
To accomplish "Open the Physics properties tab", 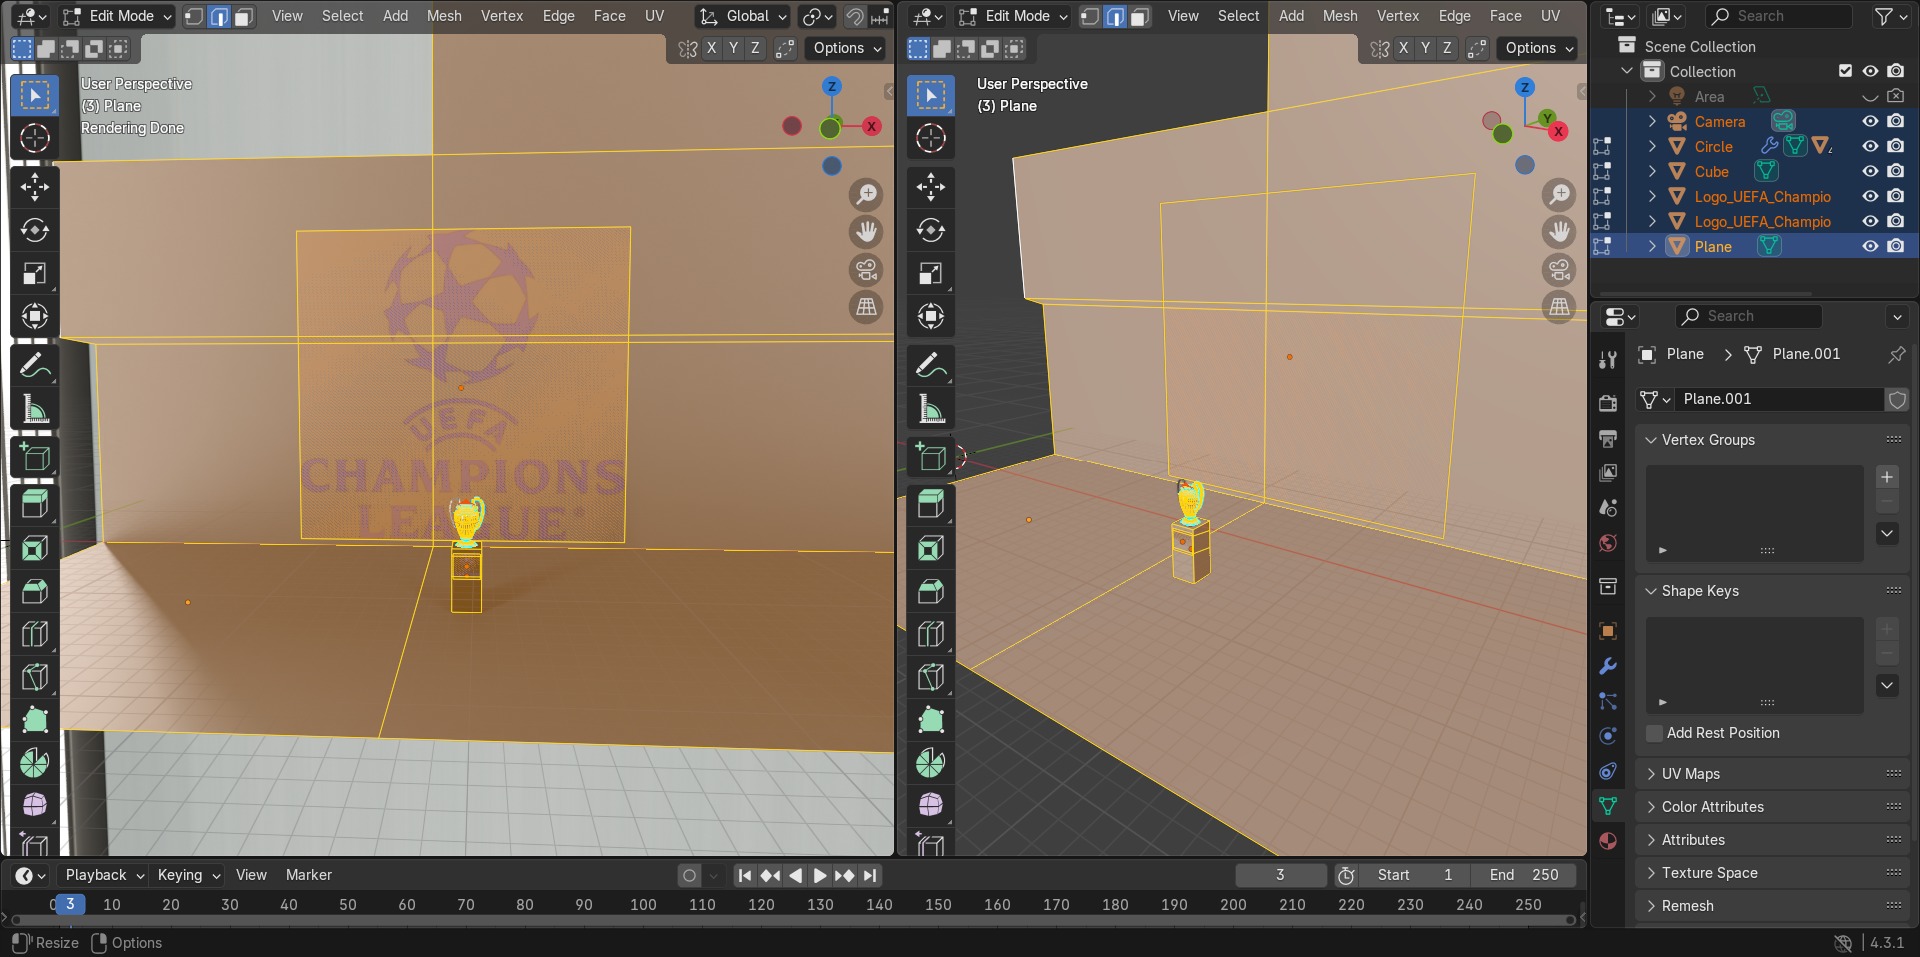I will [x=1608, y=736].
